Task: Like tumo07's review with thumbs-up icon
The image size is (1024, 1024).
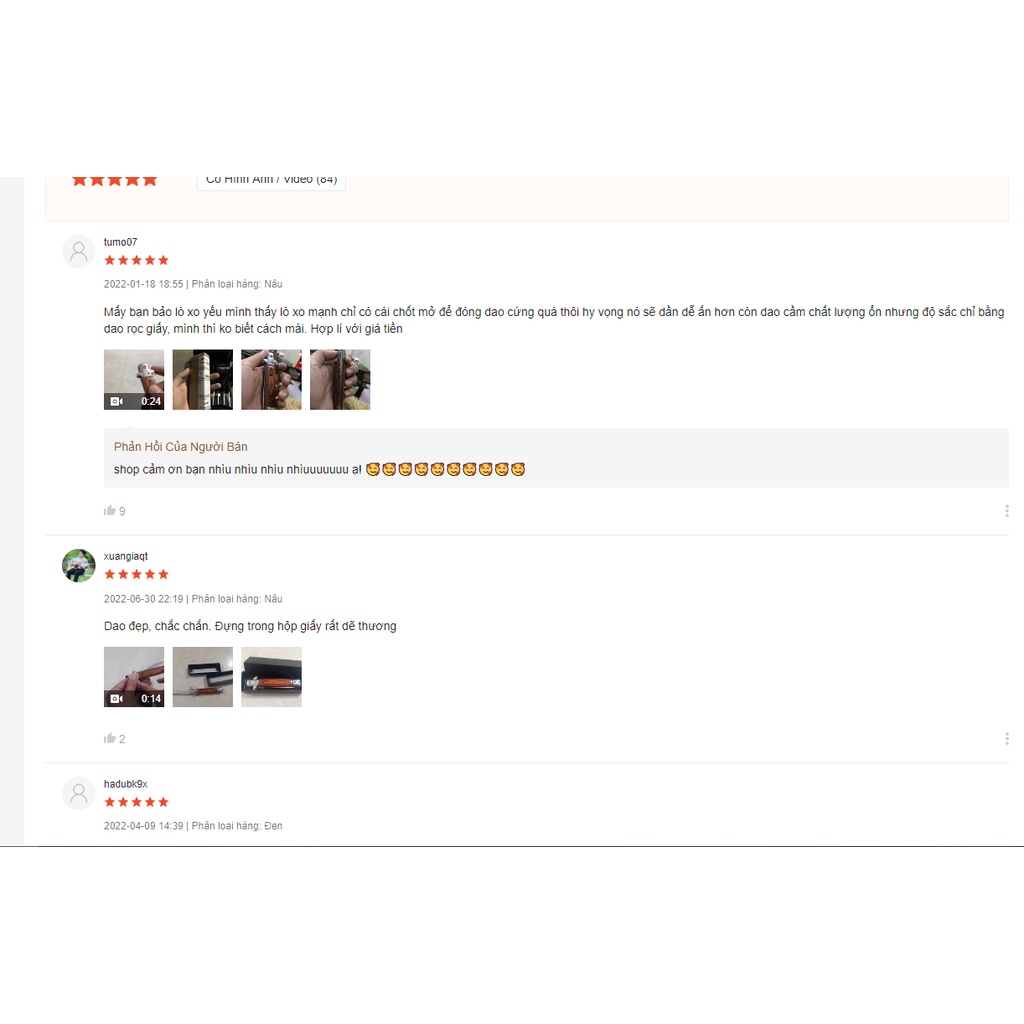Action: point(109,511)
